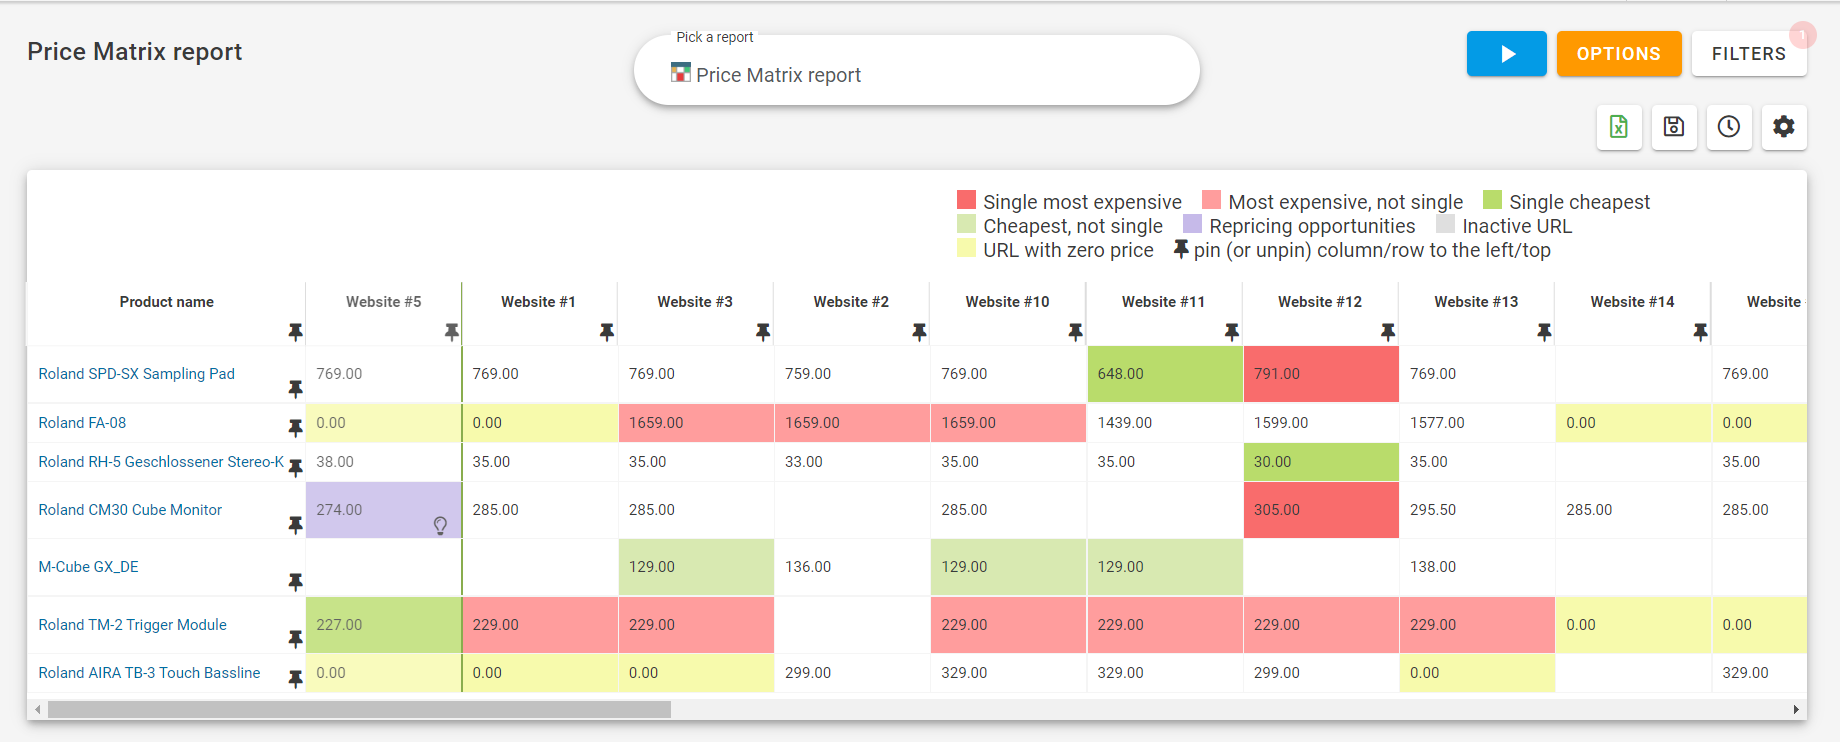Open the OPTIONS panel

tap(1618, 54)
